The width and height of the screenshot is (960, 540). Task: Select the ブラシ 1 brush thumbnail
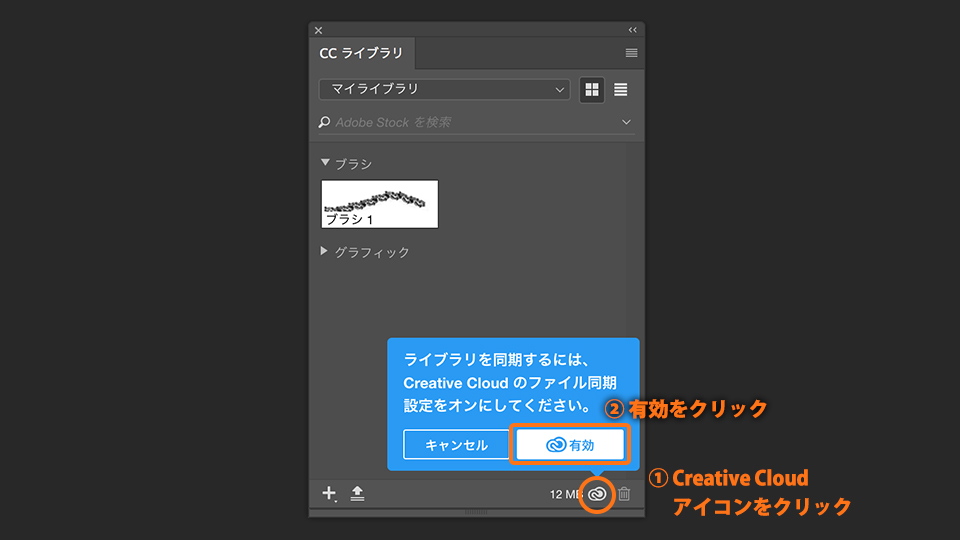tap(380, 204)
